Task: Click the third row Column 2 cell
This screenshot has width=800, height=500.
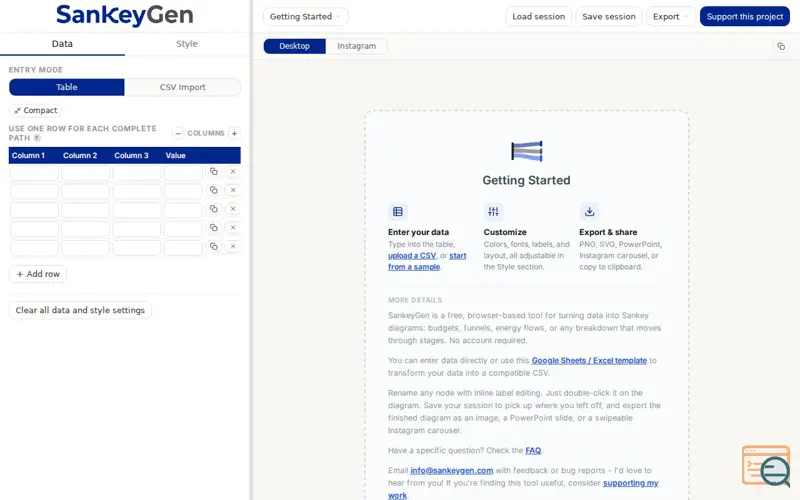Action: (x=85, y=210)
